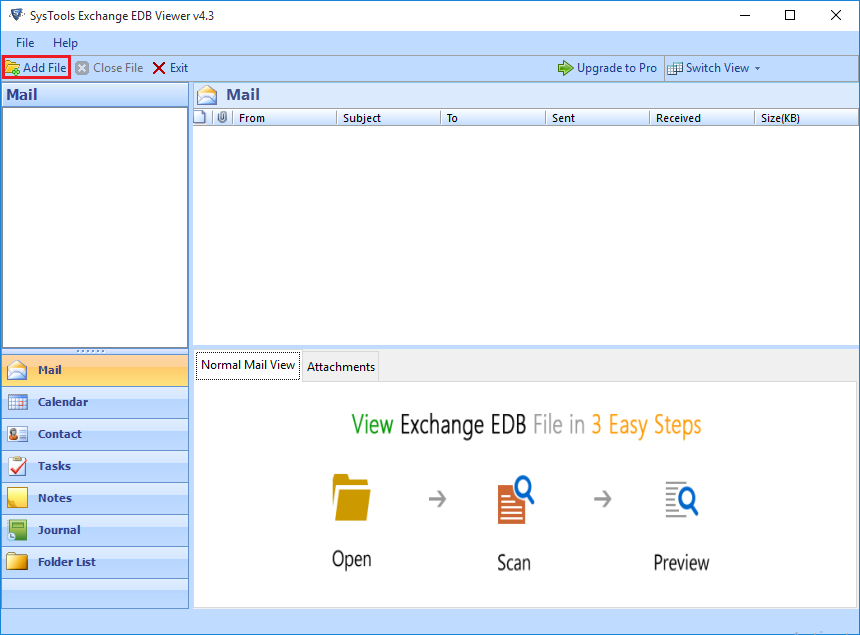Click the item type page icon column header
The height and width of the screenshot is (635, 860).
[x=201, y=117]
